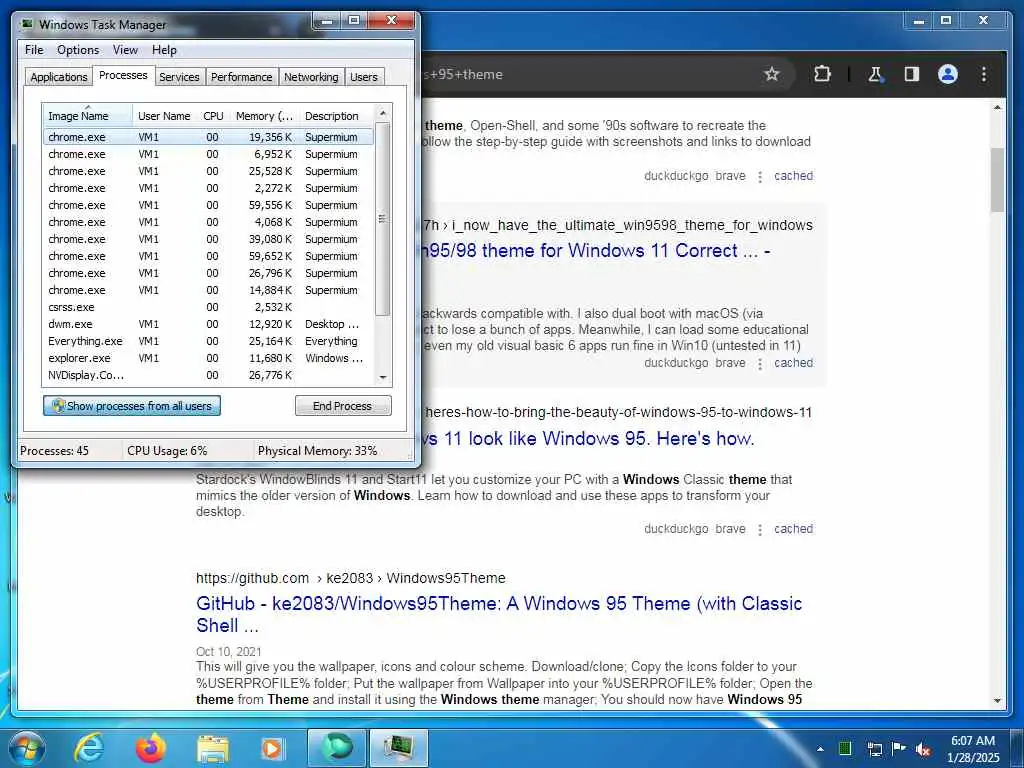Viewport: 1024px width, 768px height.
Task: Click the Task Manager title bar icon
Action: pos(27,24)
